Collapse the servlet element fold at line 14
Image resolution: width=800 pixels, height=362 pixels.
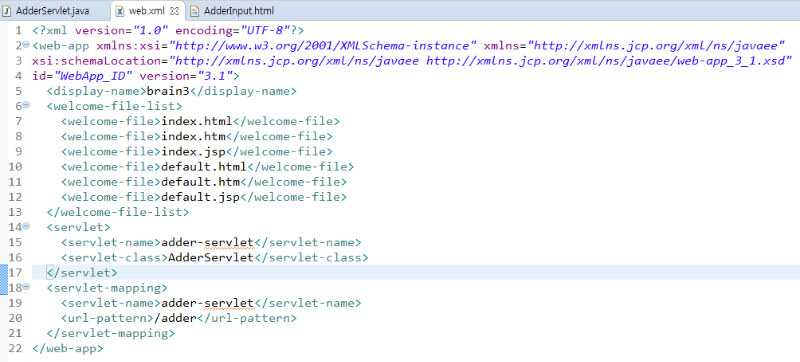[26, 226]
